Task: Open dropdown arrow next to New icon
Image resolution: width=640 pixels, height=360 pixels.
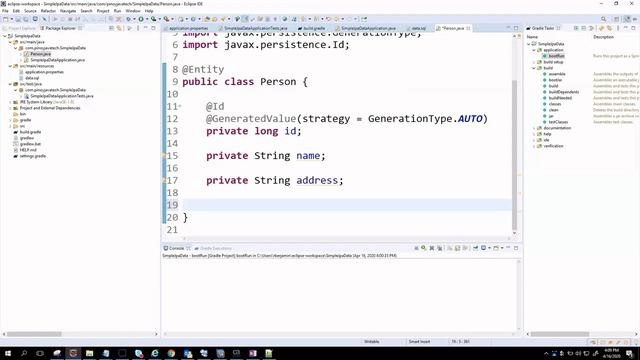Action: [x=11, y=19]
